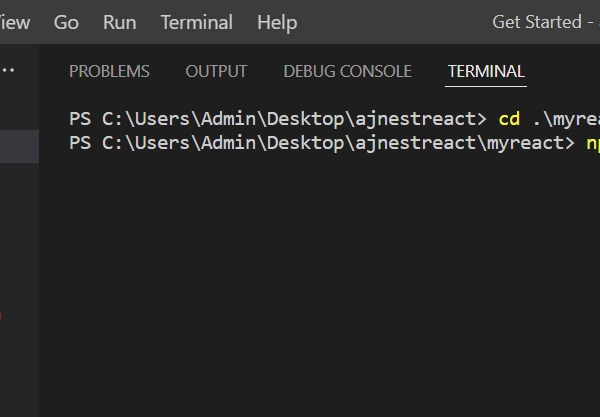Screen dimensions: 600x417
Task: Click the sidebar more actions ellipsis icon
Action: 10,71
